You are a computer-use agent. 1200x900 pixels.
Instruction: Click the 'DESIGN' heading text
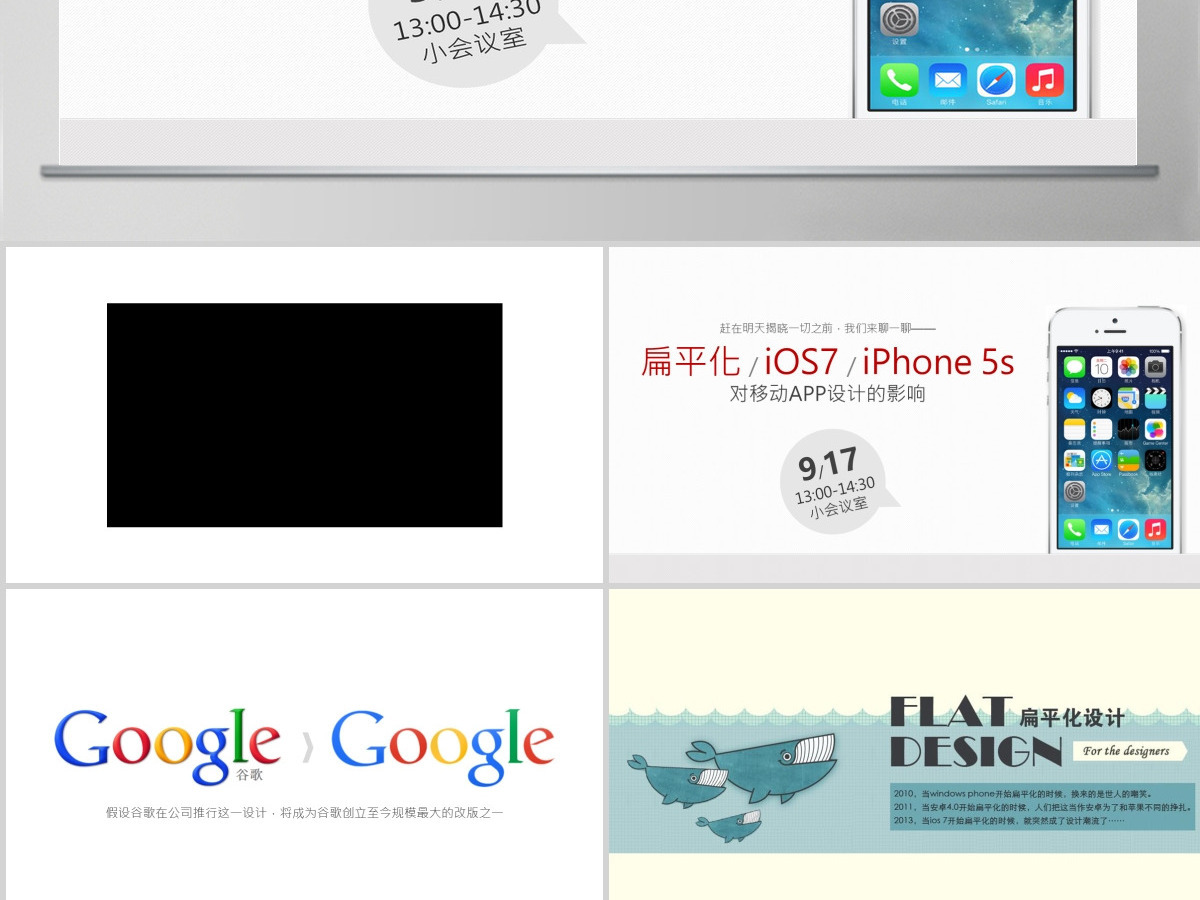click(976, 752)
